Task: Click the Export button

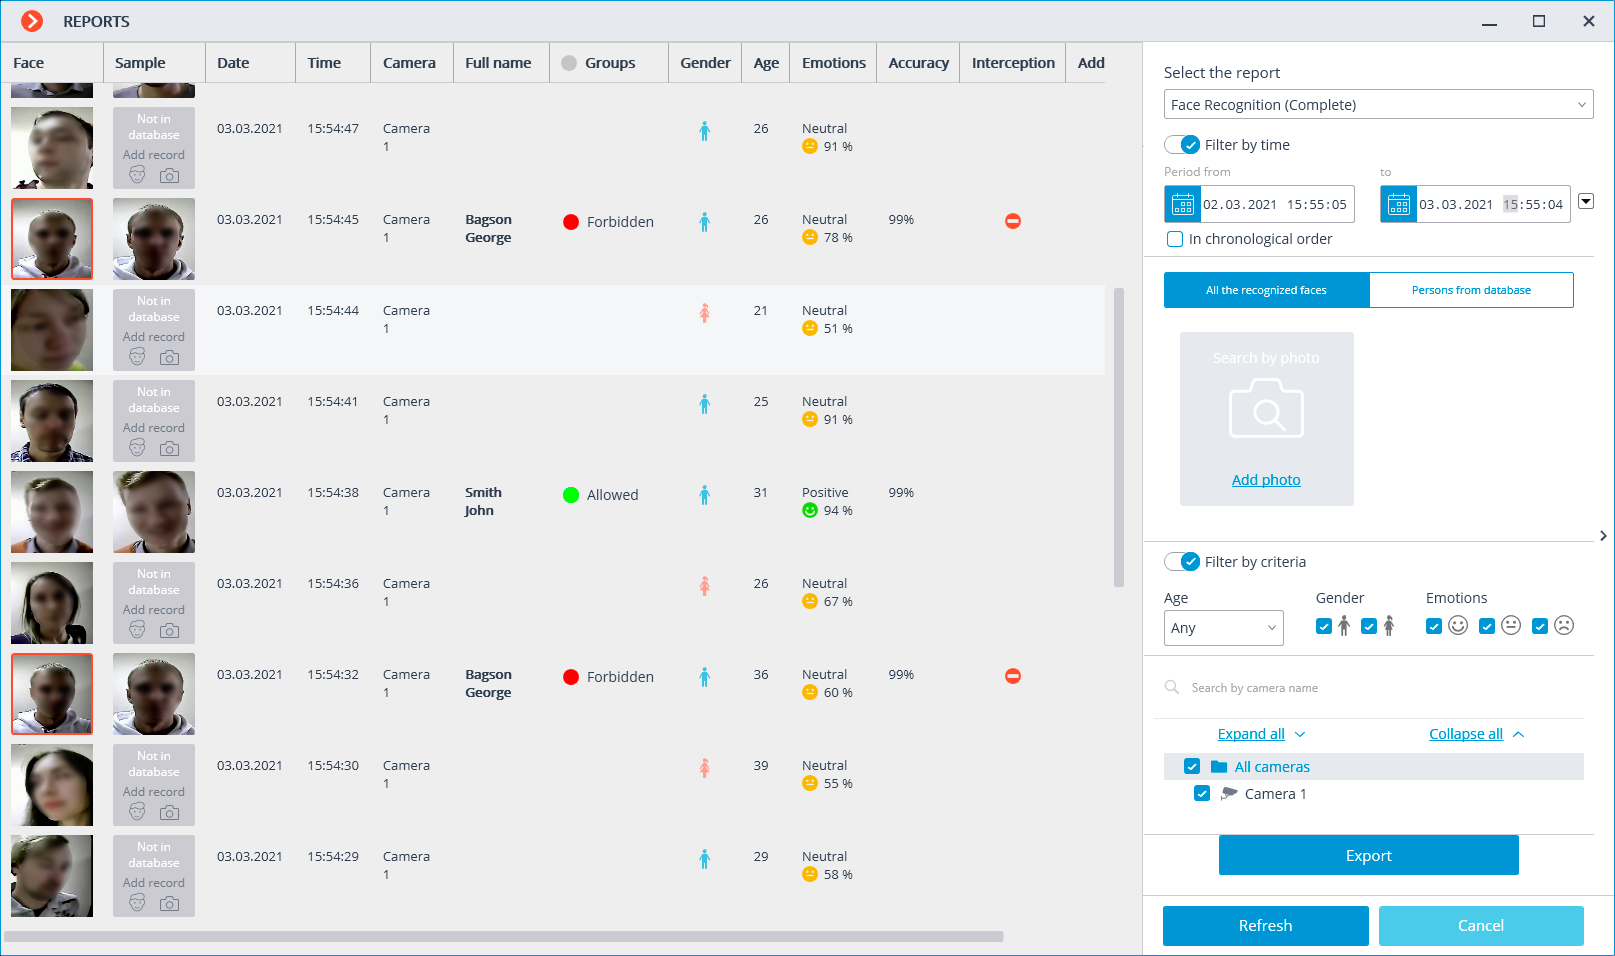Action: click(1368, 855)
